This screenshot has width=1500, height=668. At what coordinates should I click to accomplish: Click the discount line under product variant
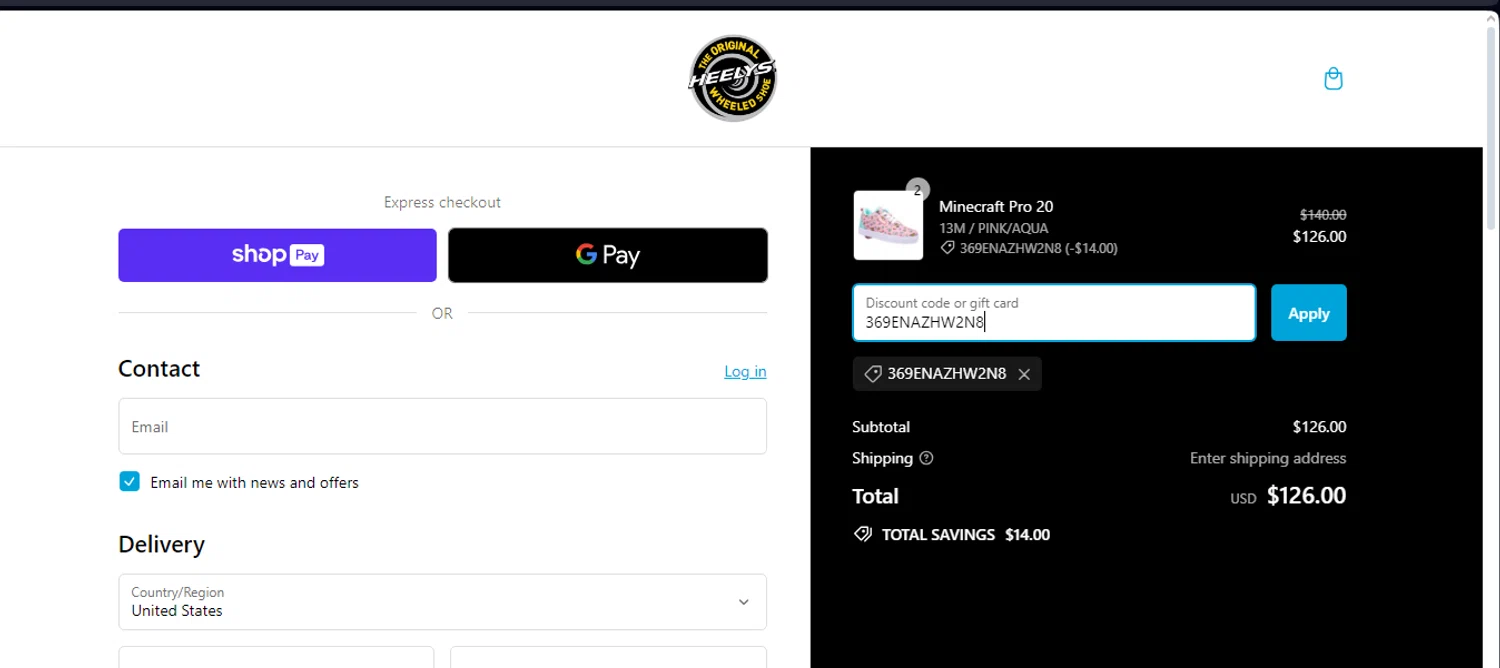click(1029, 248)
